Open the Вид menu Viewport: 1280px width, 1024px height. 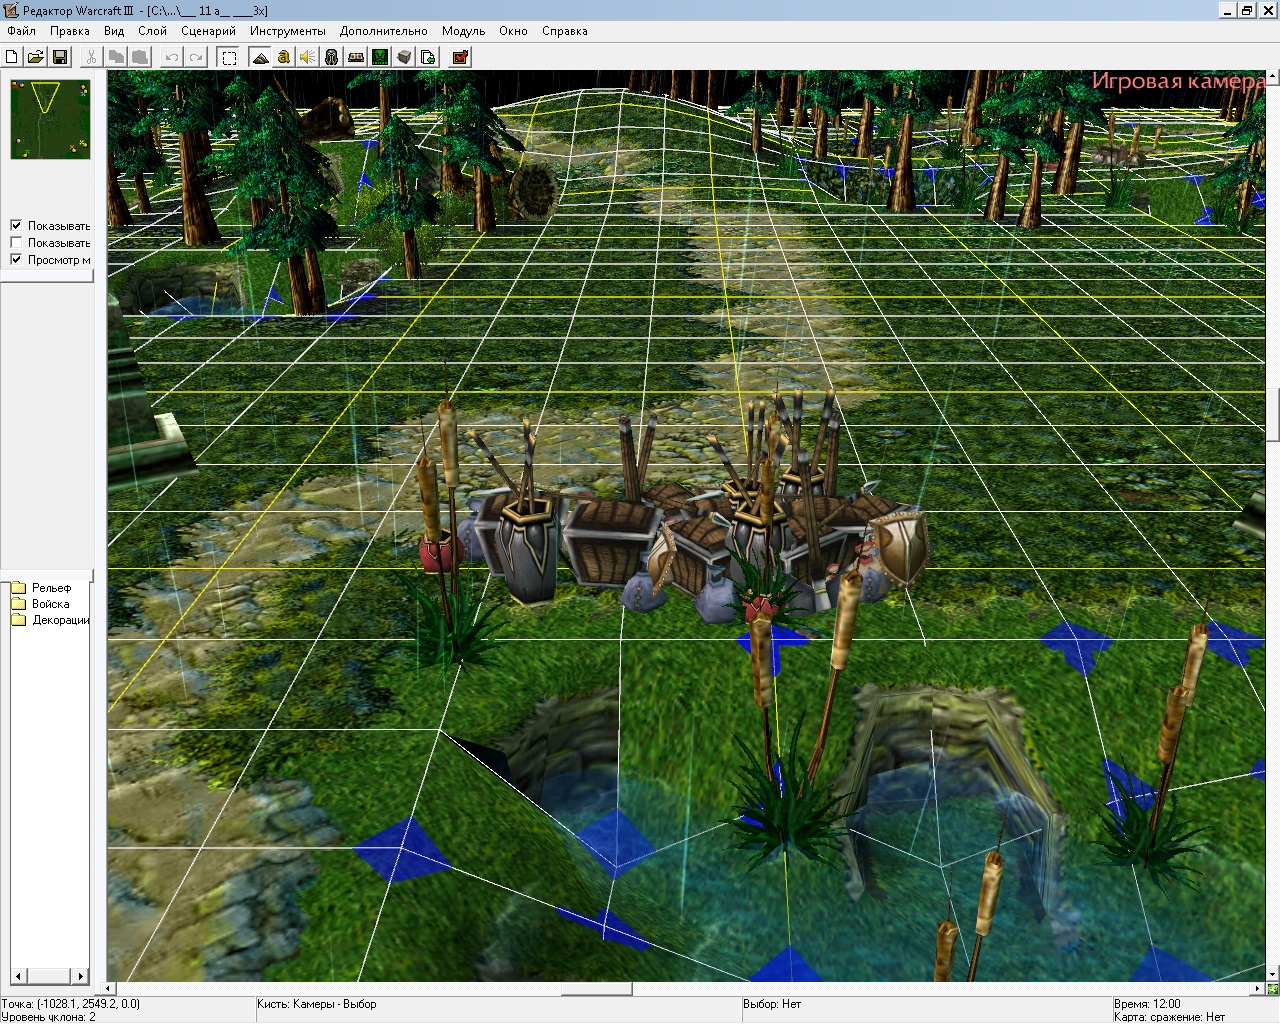click(114, 31)
